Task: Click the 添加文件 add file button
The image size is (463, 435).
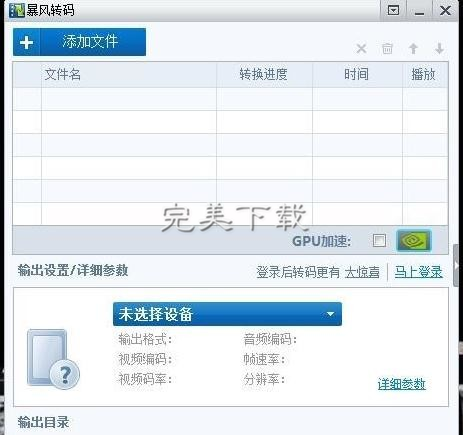Action: 79,42
